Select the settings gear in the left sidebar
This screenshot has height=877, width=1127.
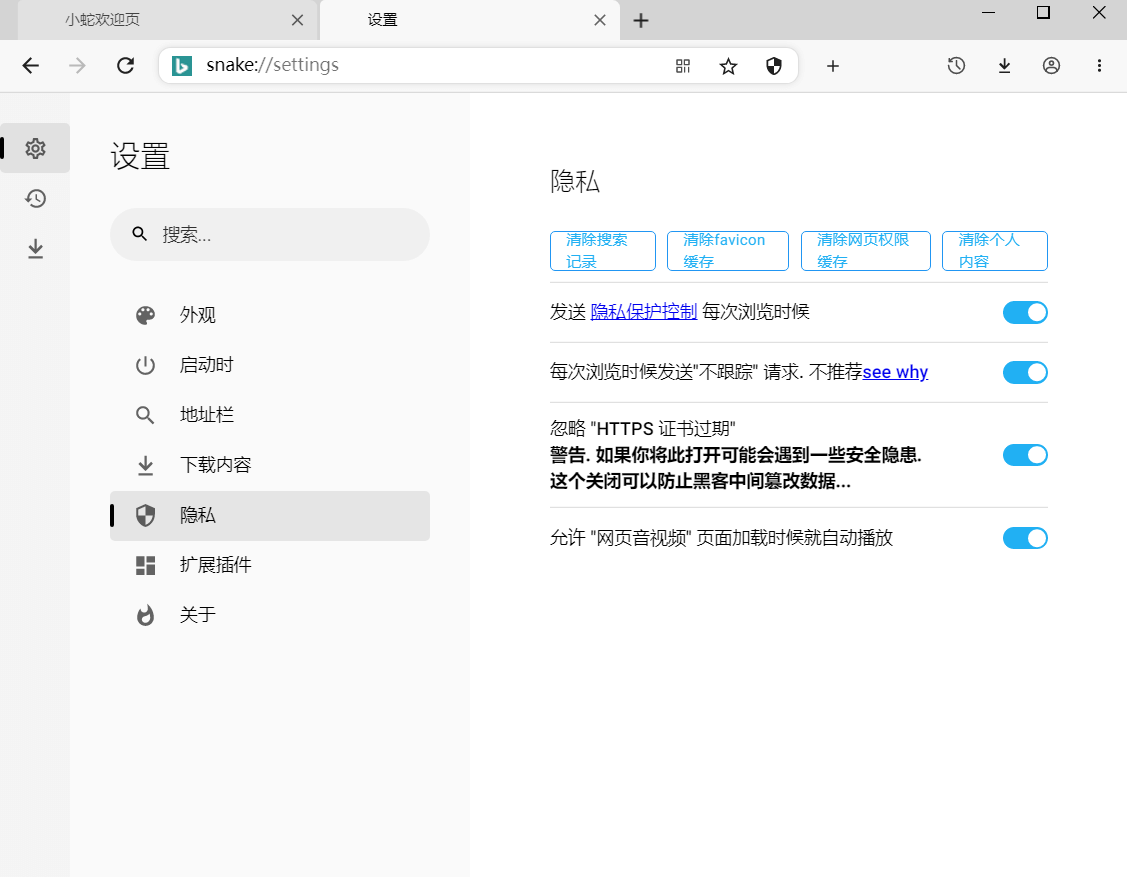35,147
